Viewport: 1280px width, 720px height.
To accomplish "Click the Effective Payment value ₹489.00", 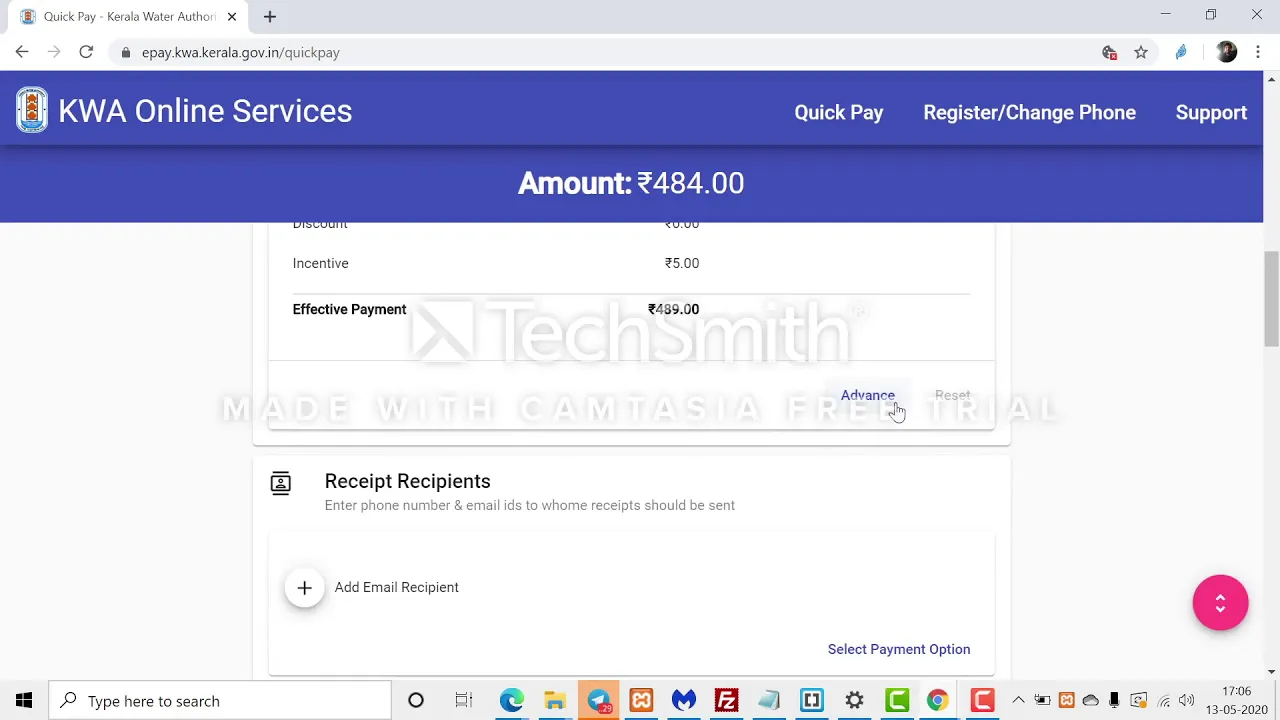I will click(673, 309).
